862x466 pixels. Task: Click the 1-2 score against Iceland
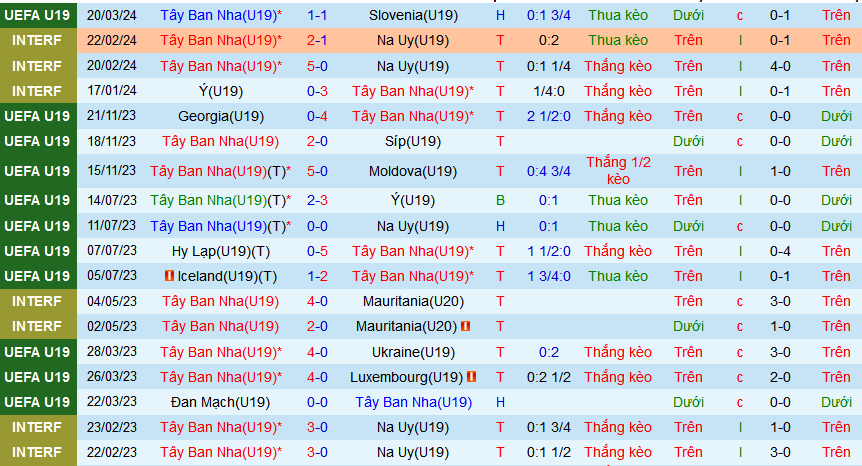click(x=317, y=276)
